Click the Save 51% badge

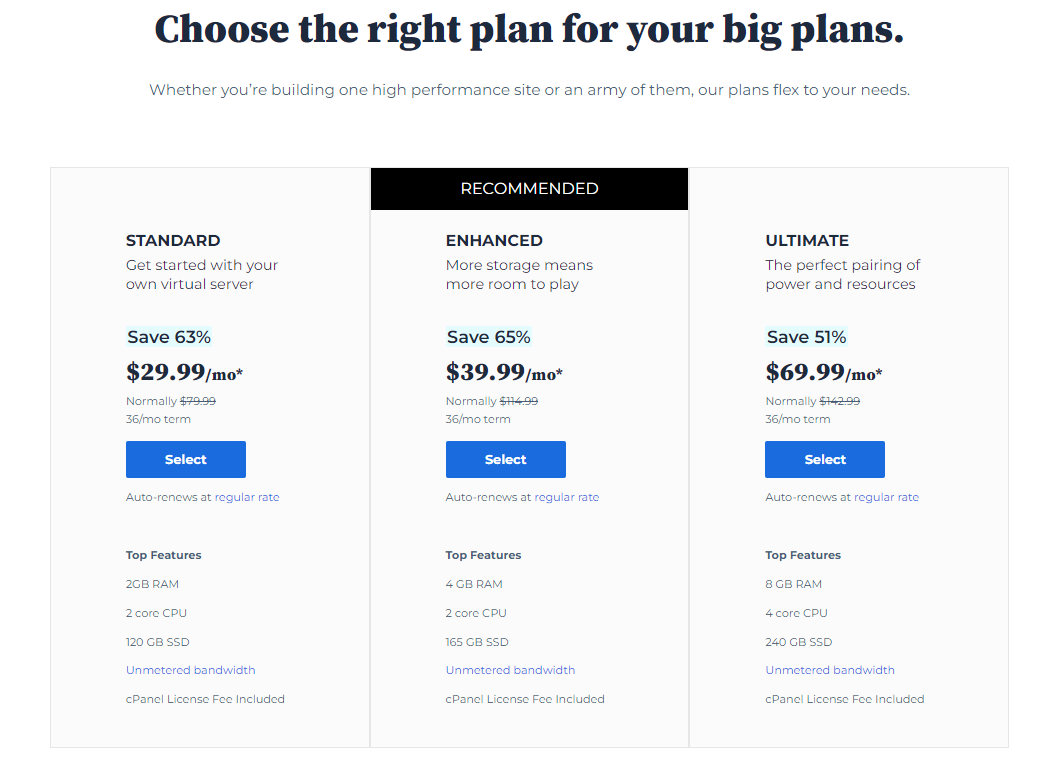click(806, 337)
